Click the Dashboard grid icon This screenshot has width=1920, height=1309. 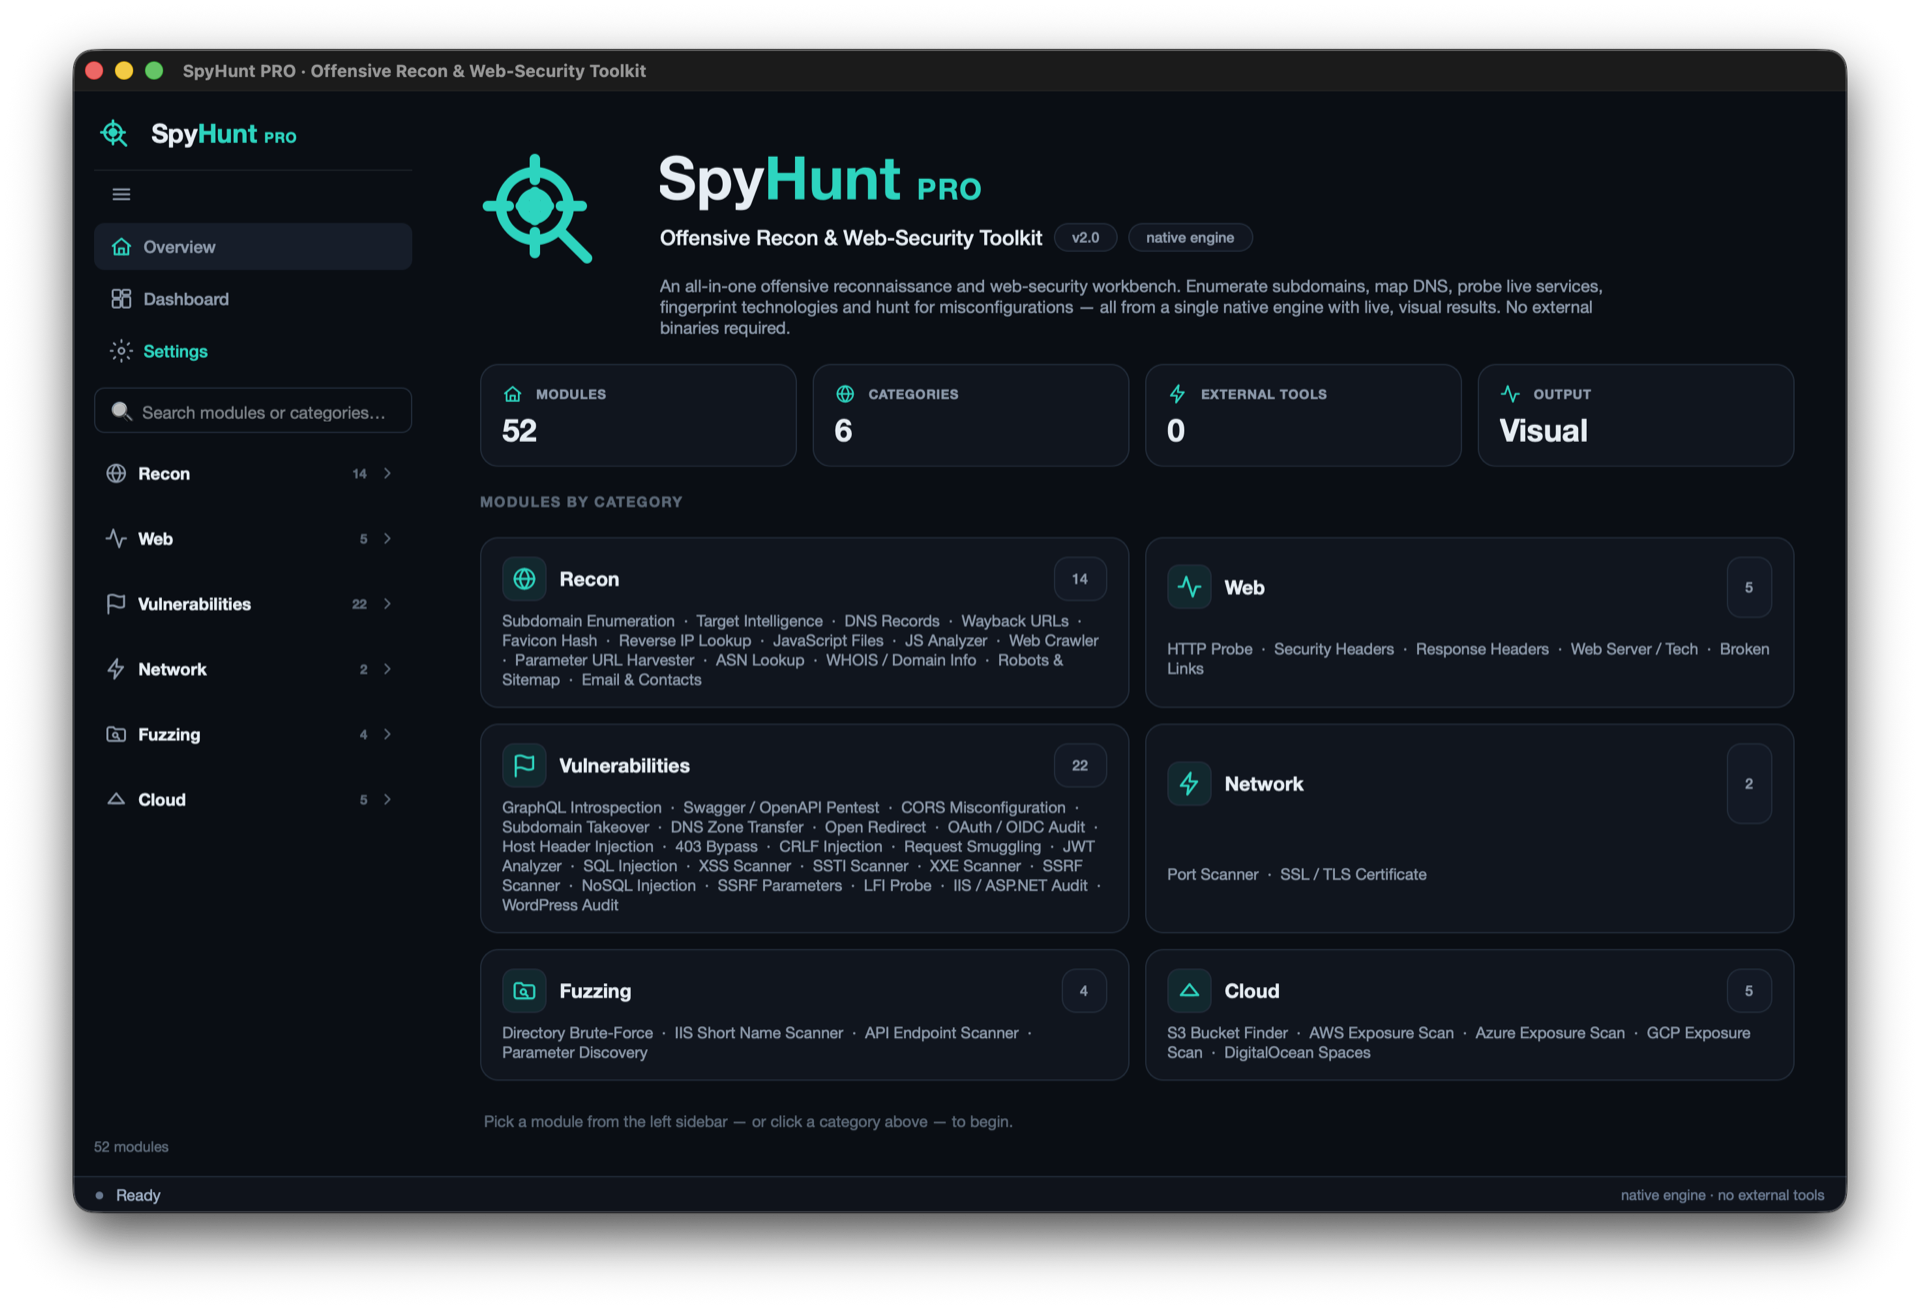(x=121, y=298)
